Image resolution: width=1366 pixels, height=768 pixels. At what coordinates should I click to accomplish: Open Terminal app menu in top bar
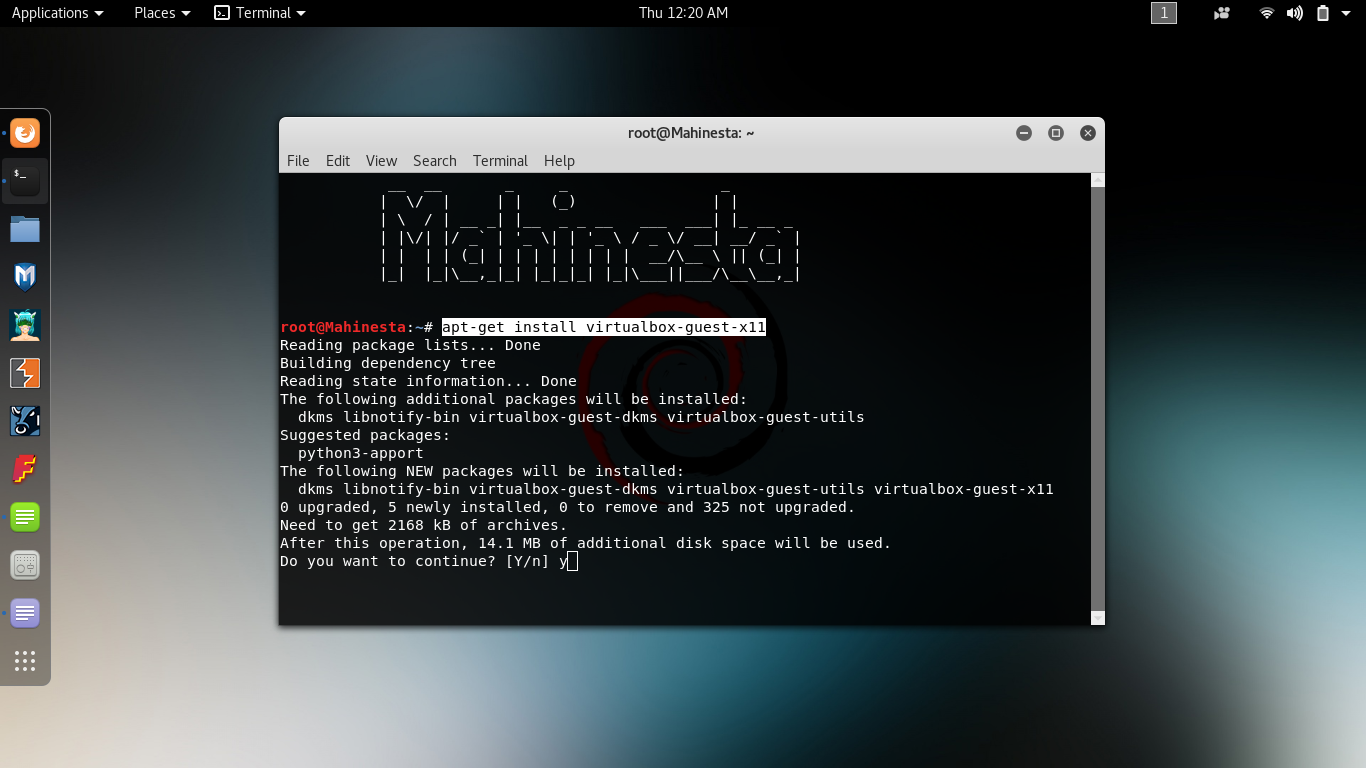pos(260,13)
